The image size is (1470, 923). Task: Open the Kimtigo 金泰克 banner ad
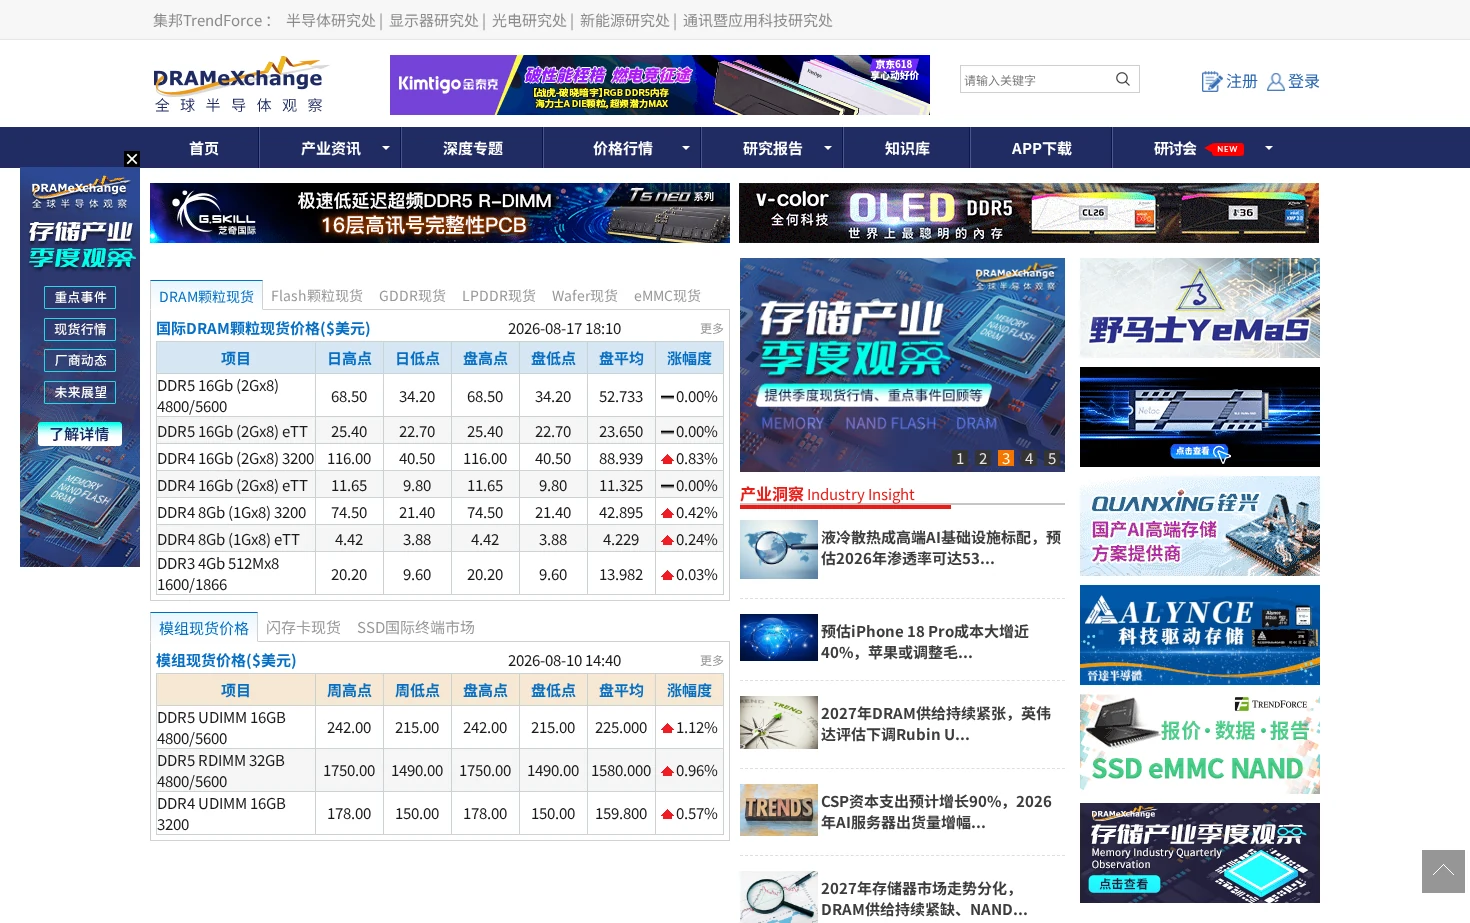(660, 85)
